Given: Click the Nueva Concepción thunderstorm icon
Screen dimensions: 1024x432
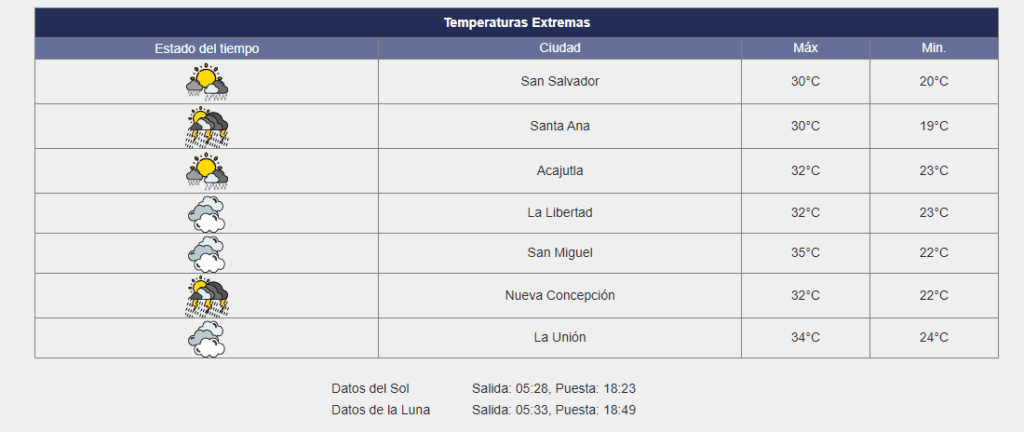Looking at the screenshot, I should tap(206, 296).
